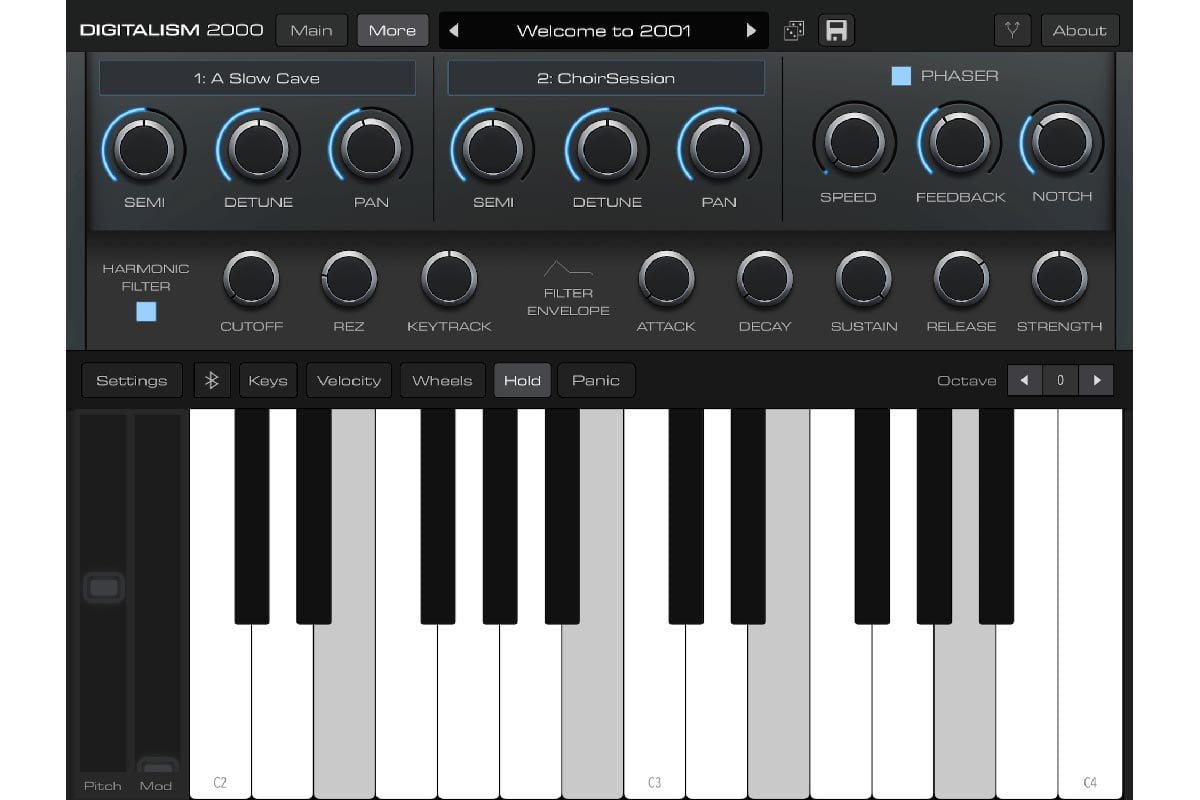Toggle the Keys option

pos(268,380)
